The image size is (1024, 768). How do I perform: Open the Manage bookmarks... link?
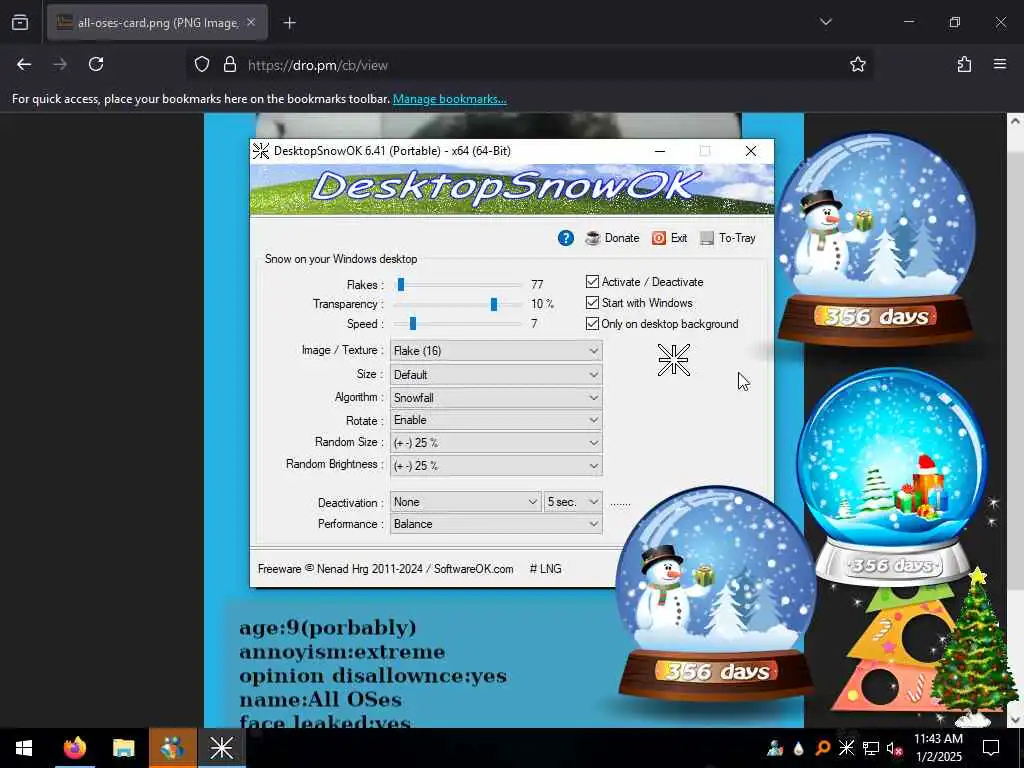pos(449,99)
